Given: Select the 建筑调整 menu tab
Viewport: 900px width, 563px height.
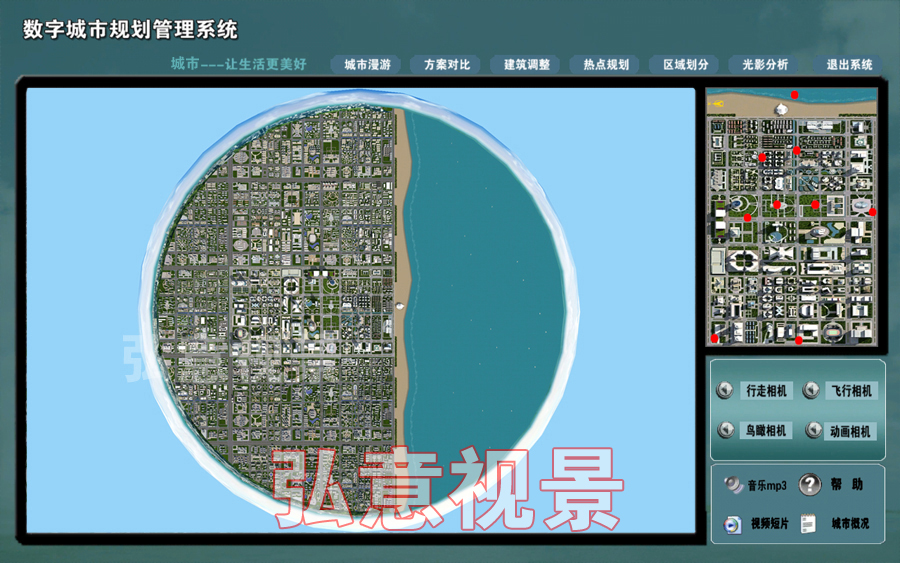Looking at the screenshot, I should tap(526, 65).
